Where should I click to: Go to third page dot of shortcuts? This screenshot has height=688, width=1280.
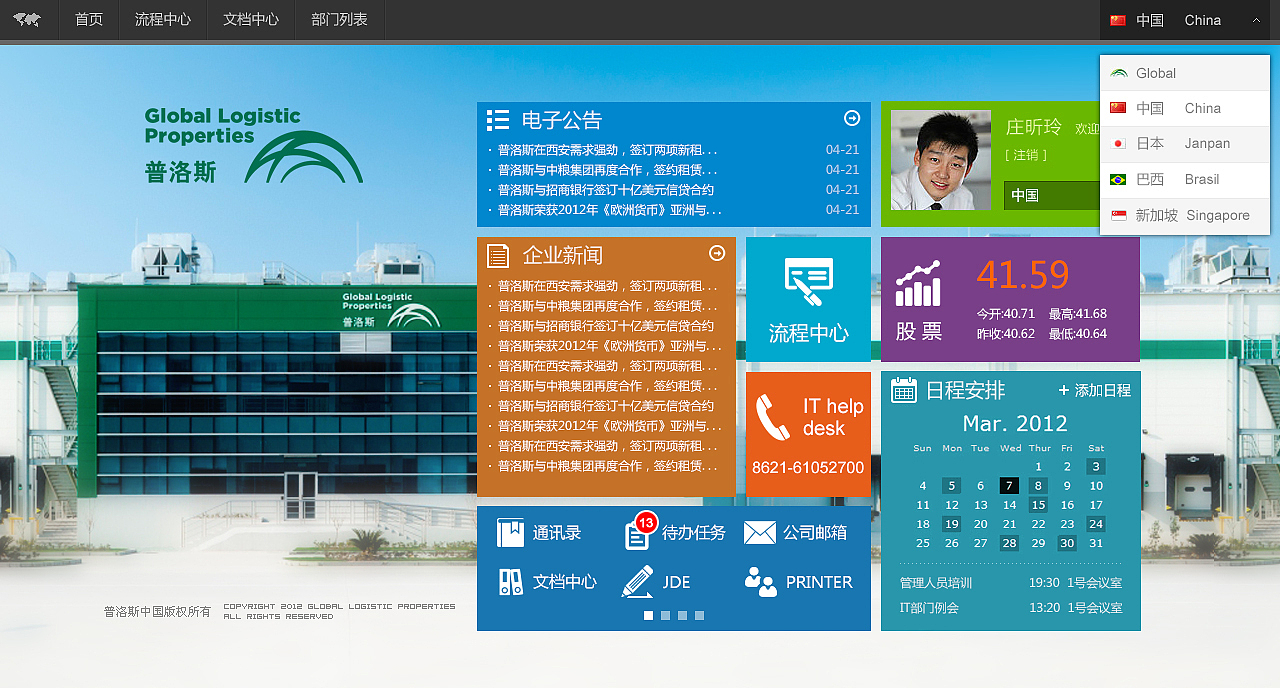(x=682, y=615)
